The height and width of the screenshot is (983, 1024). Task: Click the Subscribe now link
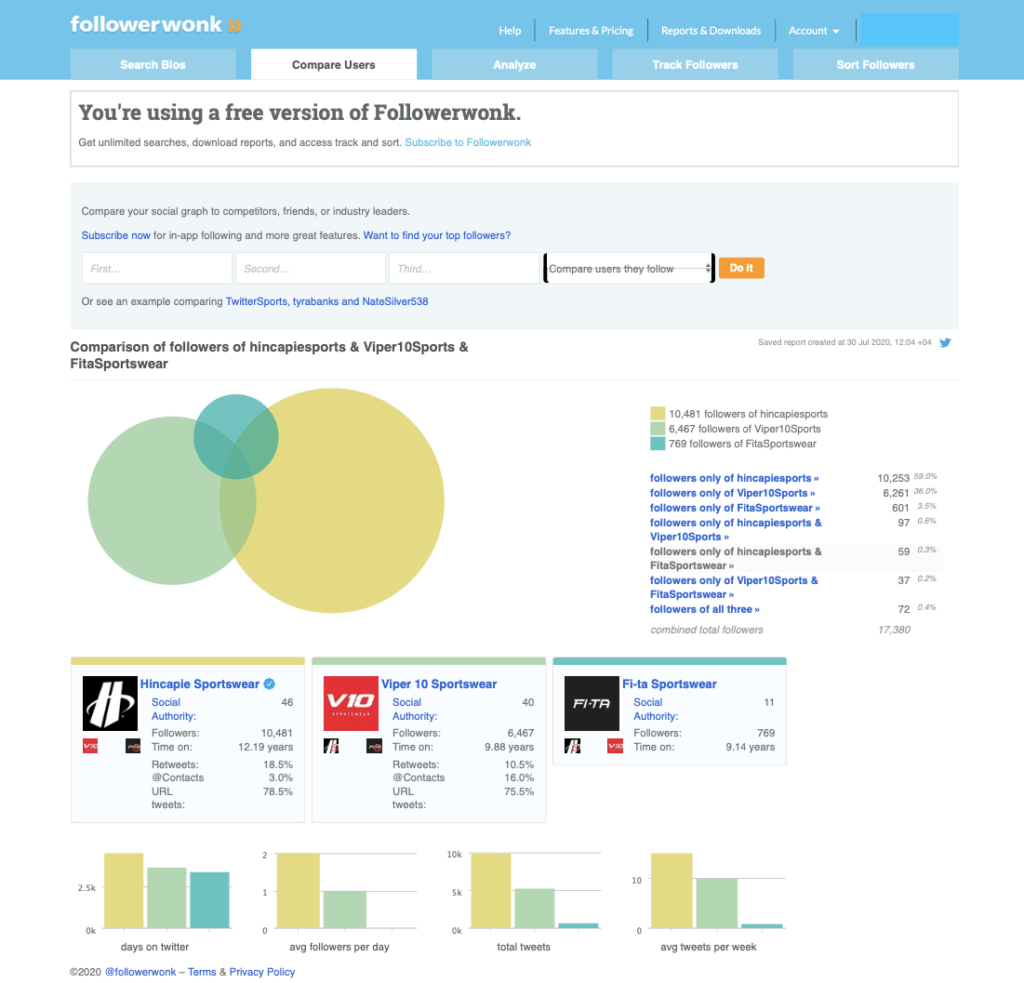click(x=116, y=235)
